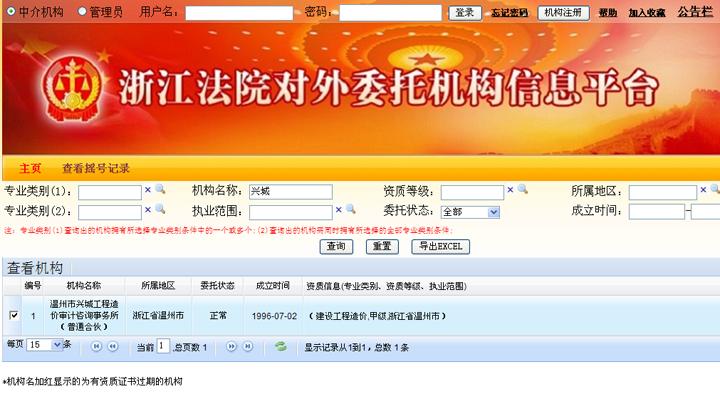Open 资质等级 search magnifier icon

[523, 189]
